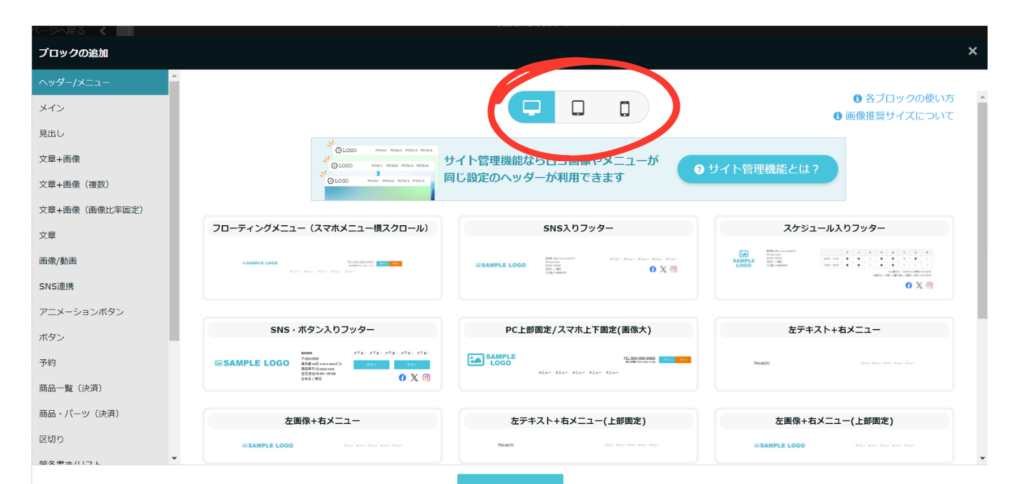Viewport: 1024px width, 484px height.
Task: Click sidebar scroll down arrow
Action: click(x=174, y=458)
